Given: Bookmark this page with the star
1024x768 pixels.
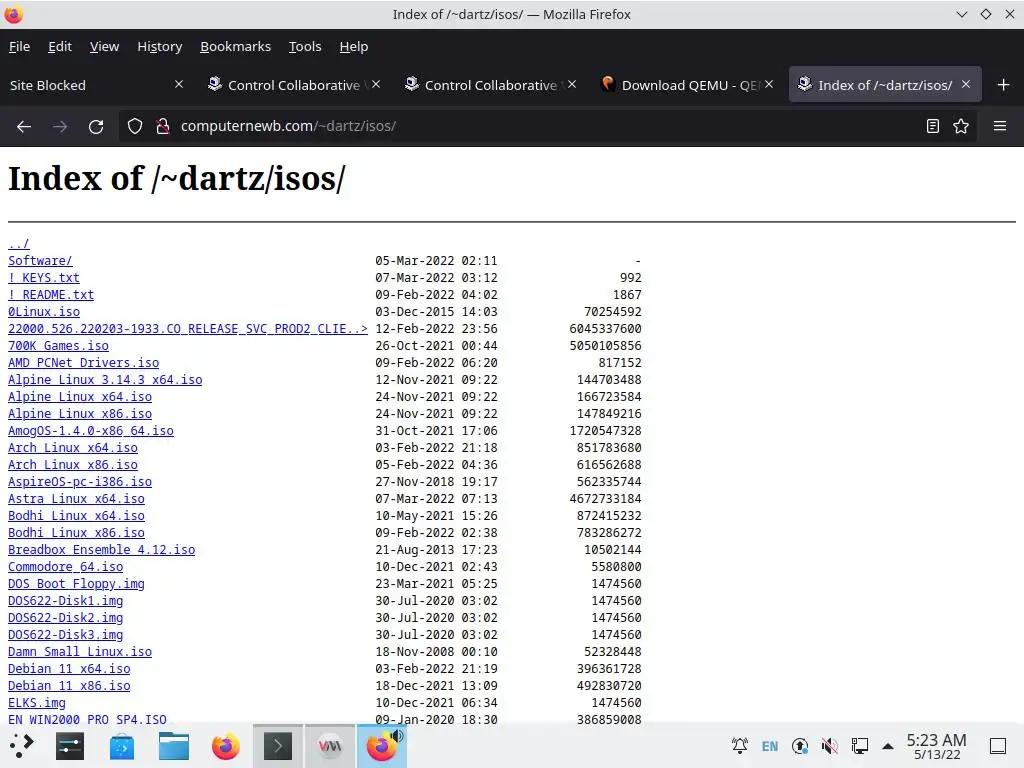Looking at the screenshot, I should click(961, 126).
